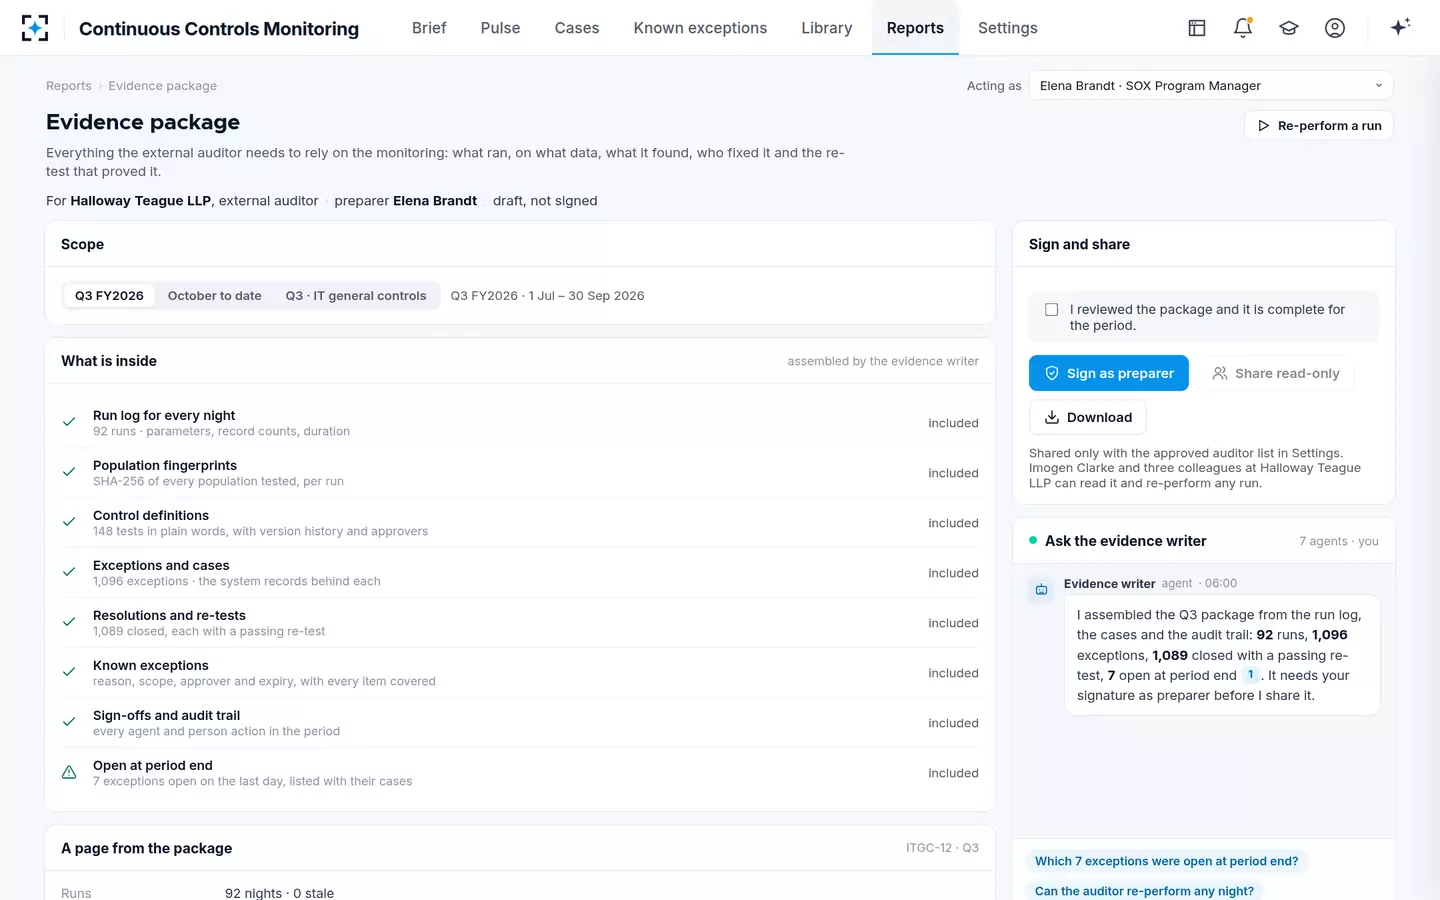The height and width of the screenshot is (900, 1440).
Task: Click the Share read-only button
Action: click(x=1276, y=373)
